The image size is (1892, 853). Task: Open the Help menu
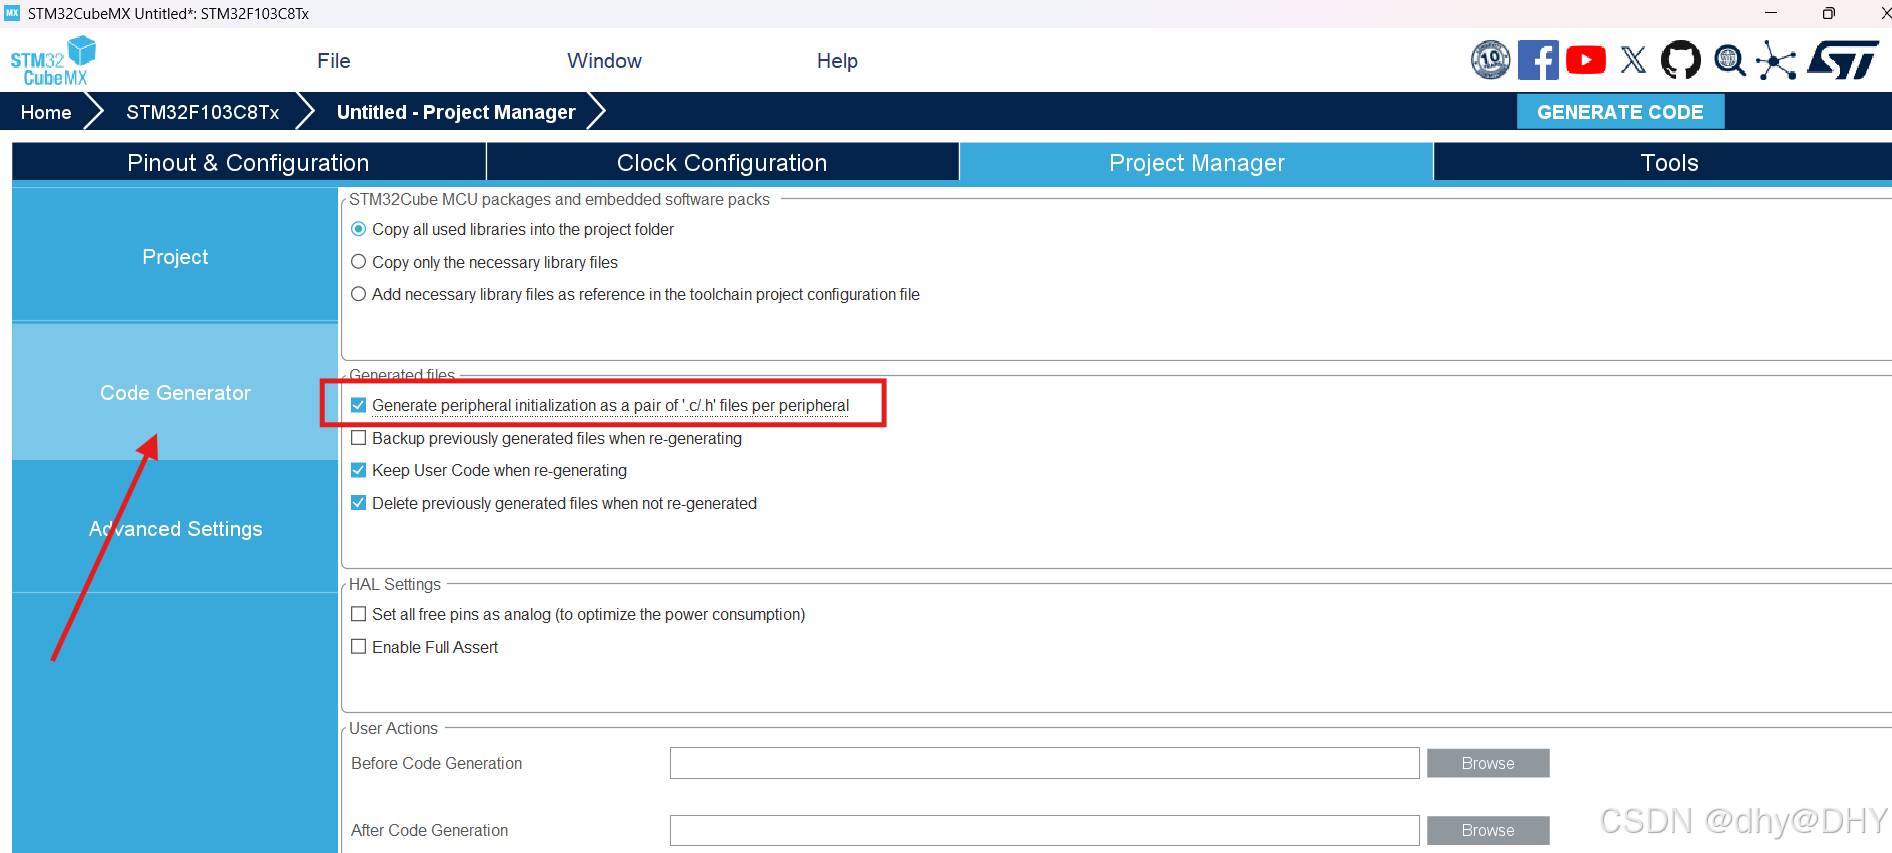pyautogui.click(x=837, y=61)
